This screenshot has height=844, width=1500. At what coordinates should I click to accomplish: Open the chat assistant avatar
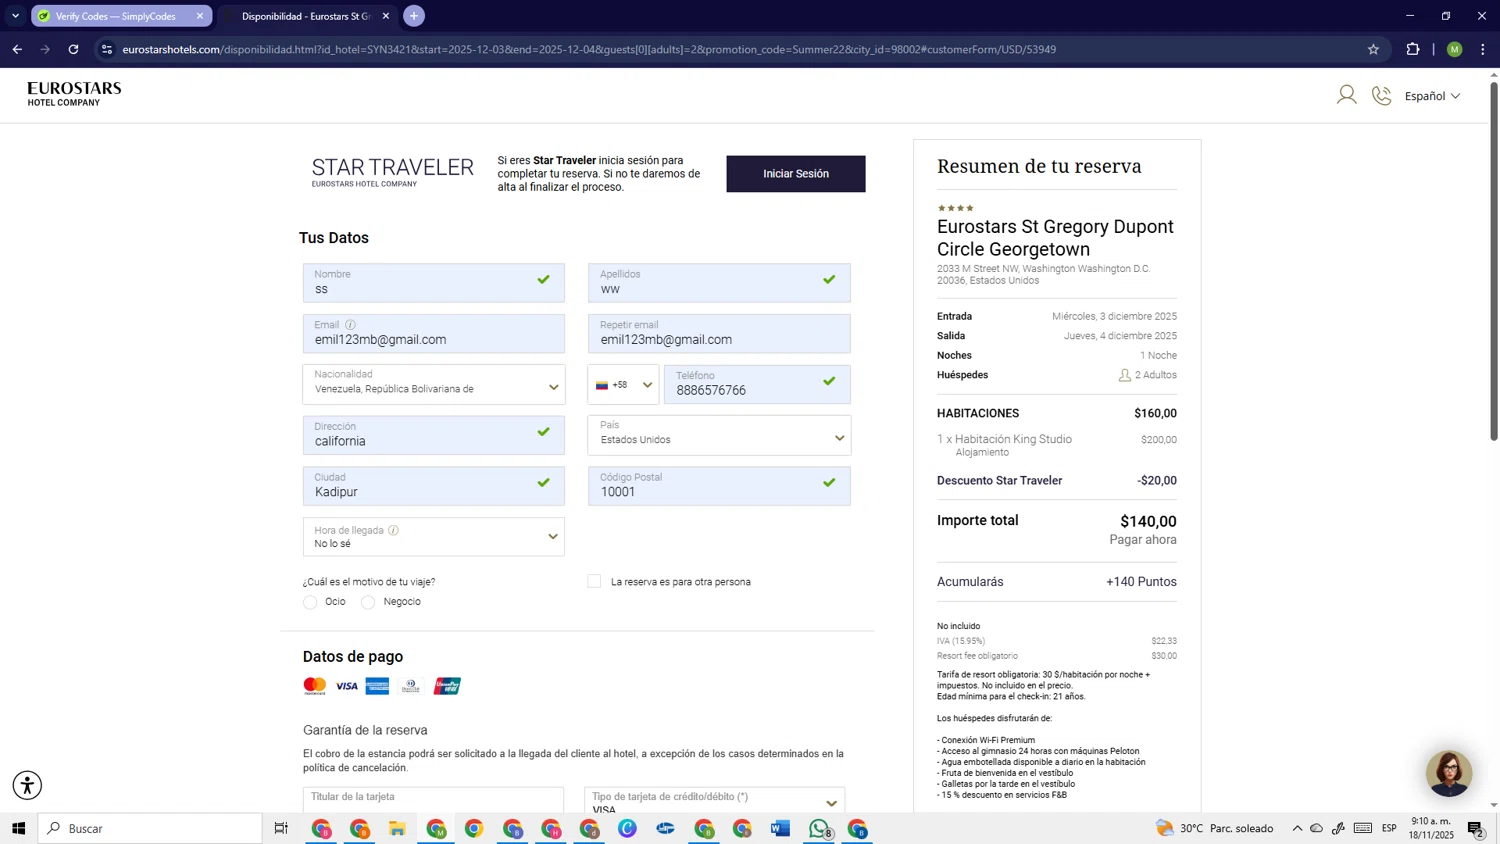coord(1448,773)
